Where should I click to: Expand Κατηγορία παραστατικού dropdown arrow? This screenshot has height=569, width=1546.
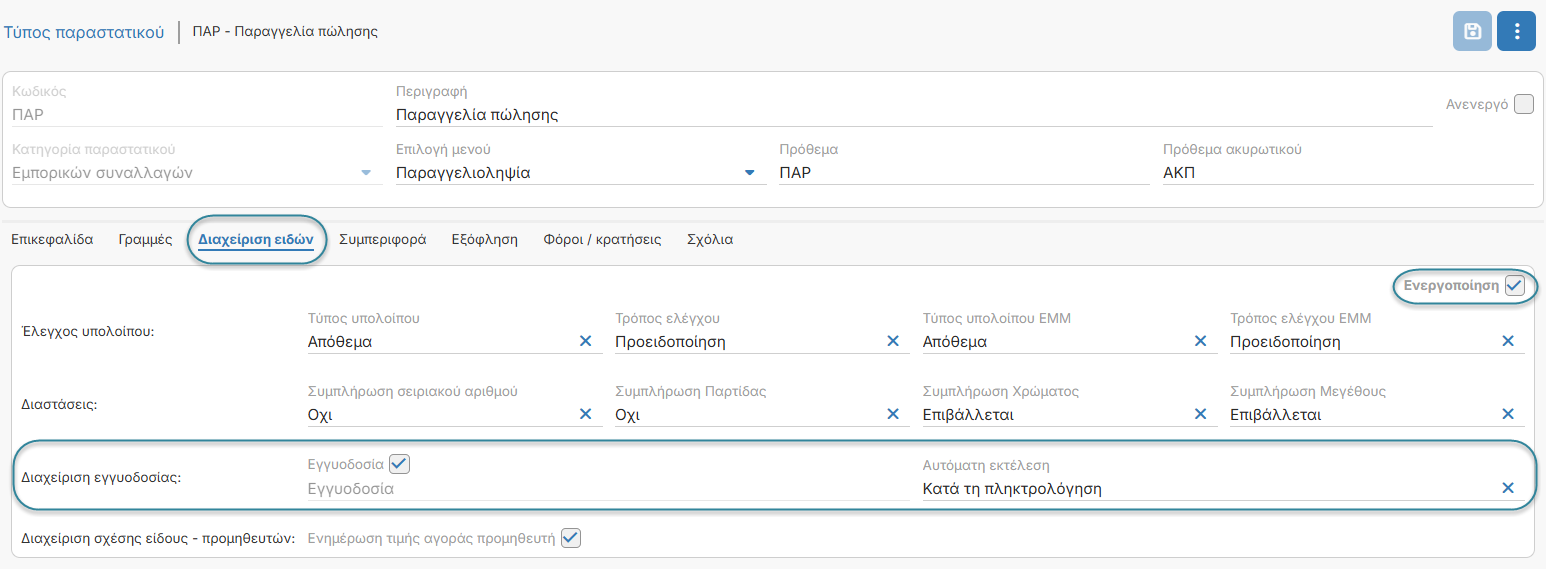click(x=365, y=173)
